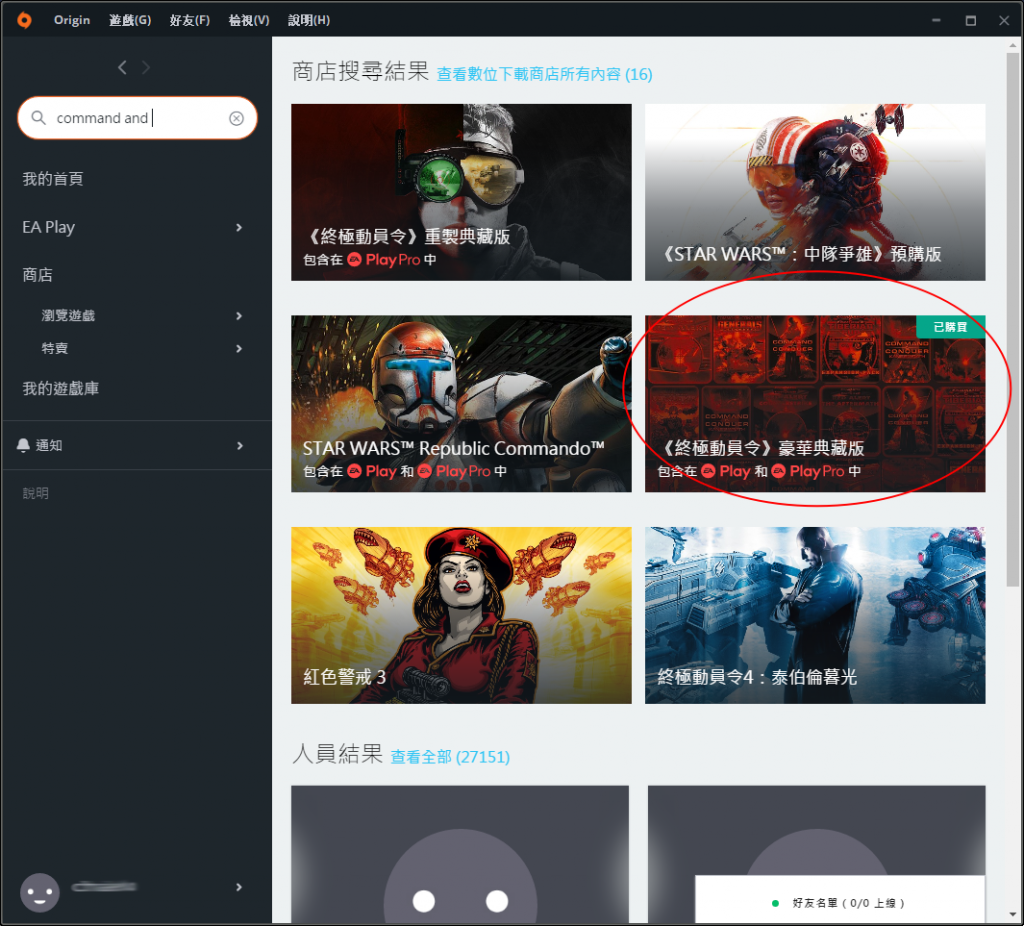
Task: Expand the EA Play submenu arrow
Action: [239, 227]
